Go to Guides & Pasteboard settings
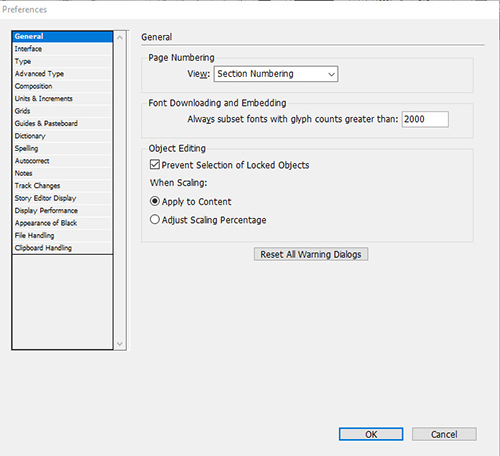The width and height of the screenshot is (500, 456). (x=62, y=123)
